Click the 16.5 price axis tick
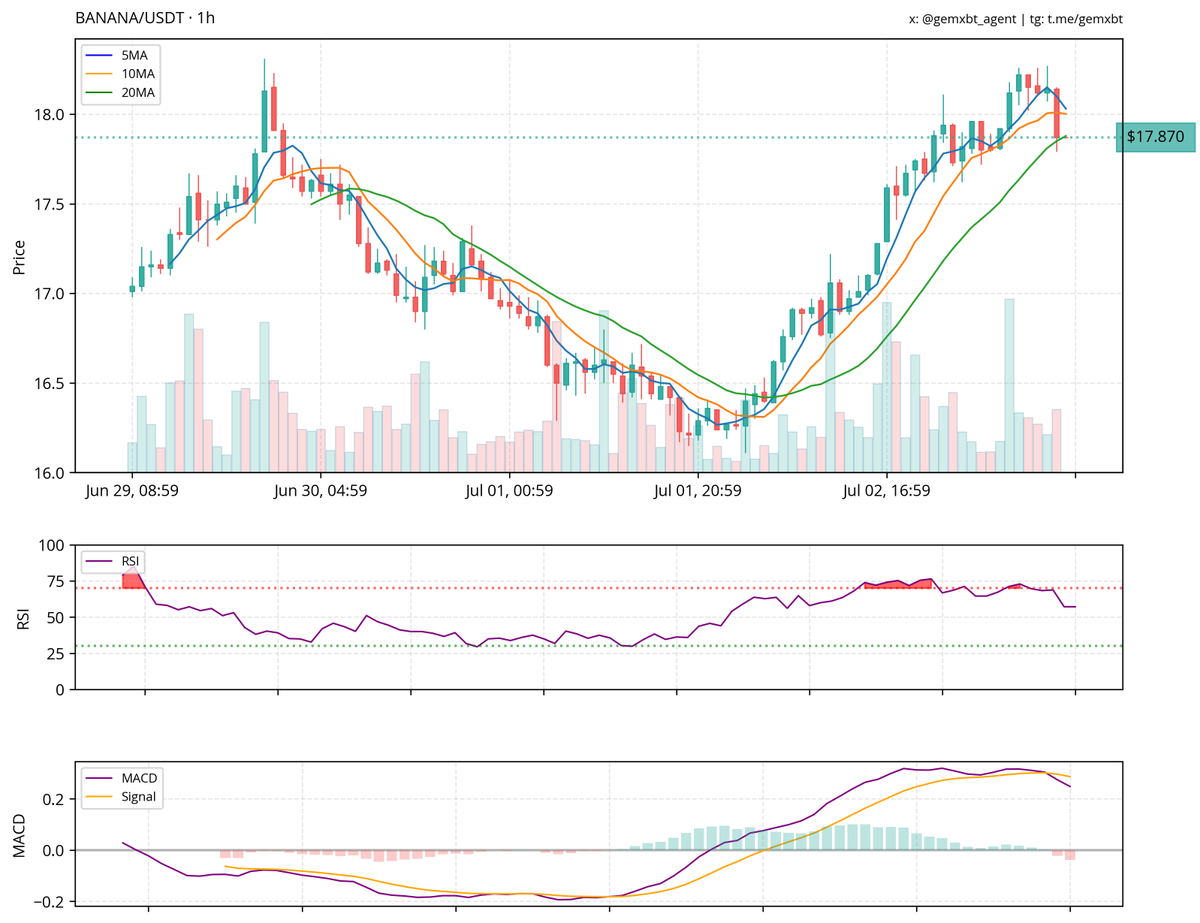Screen dimensions: 1200x923 tap(48, 383)
